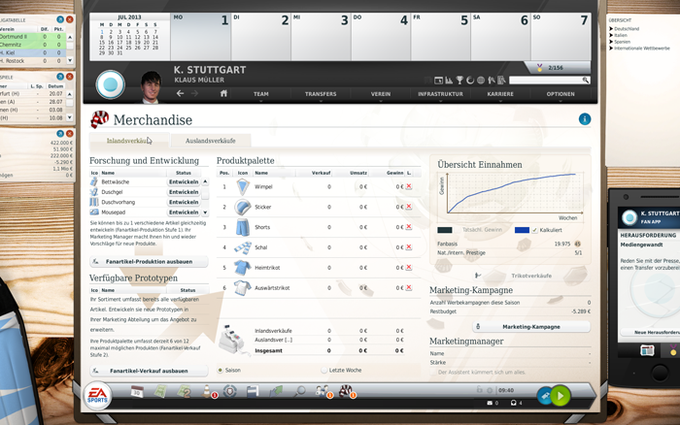Image resolution: width=680 pixels, height=425 pixels.
Task: Click the trophy icon in header toolbar
Action: point(459,80)
